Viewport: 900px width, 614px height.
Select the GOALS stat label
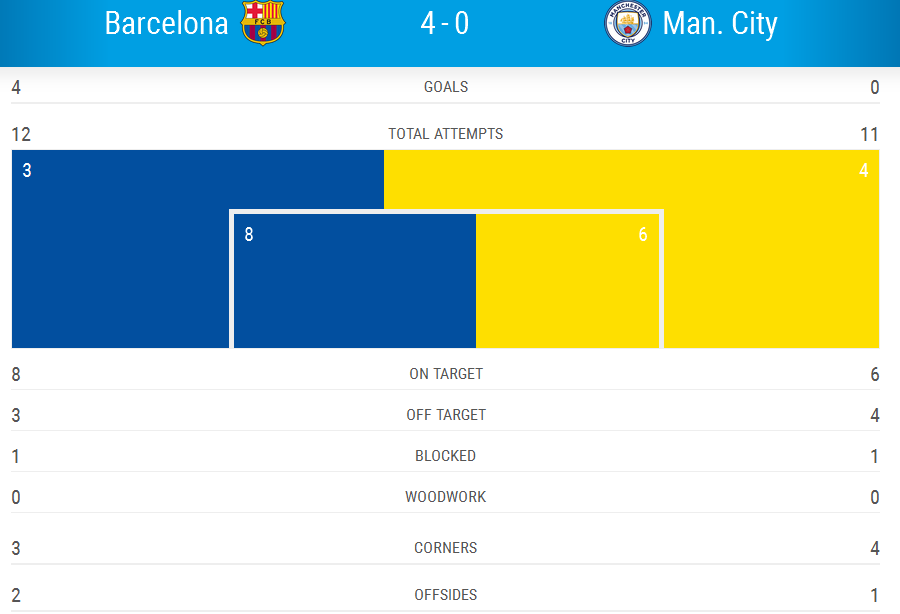(x=446, y=87)
